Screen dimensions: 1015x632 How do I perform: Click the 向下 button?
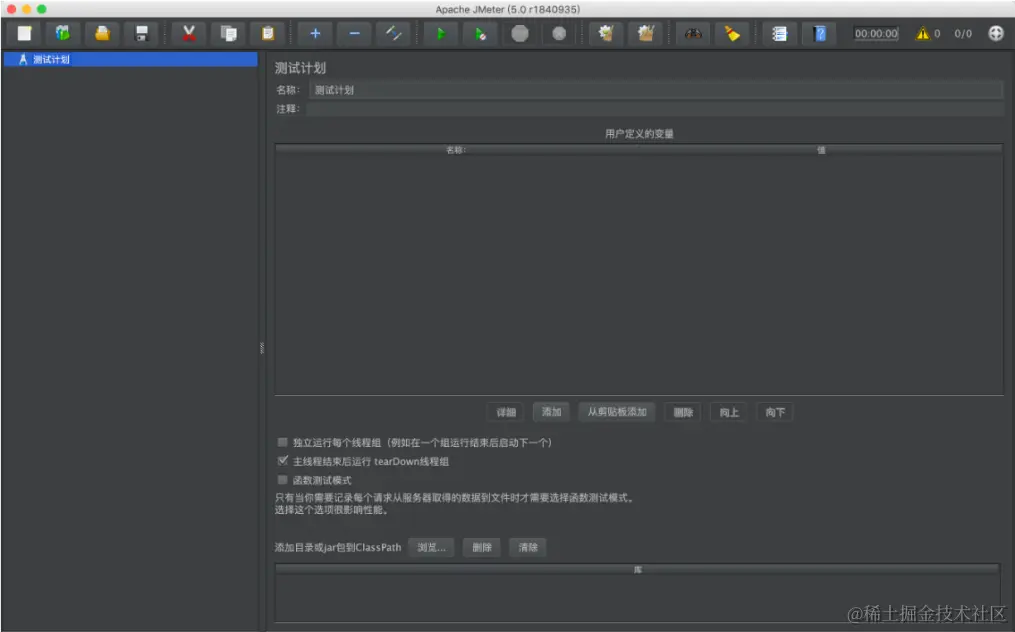pos(775,412)
